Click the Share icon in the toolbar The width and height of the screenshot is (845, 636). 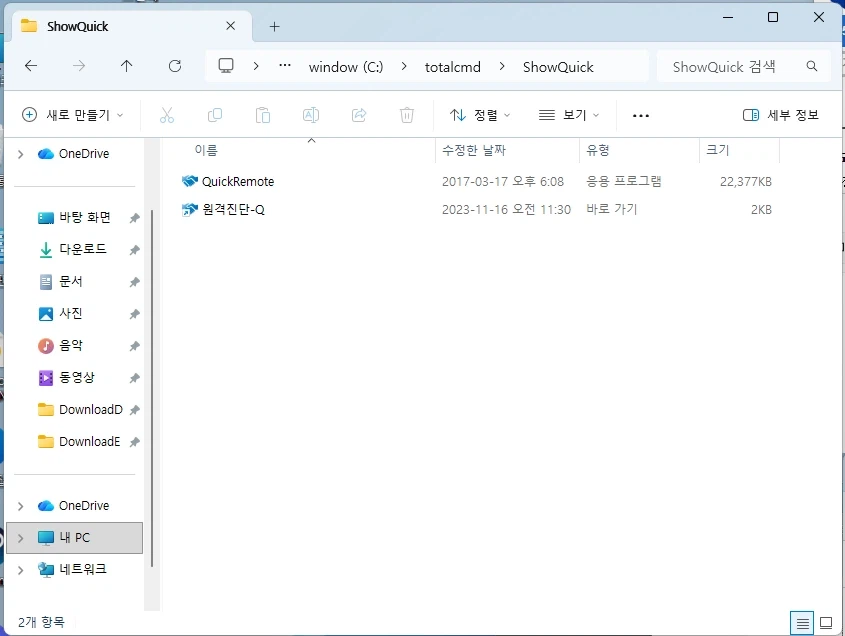pos(359,114)
